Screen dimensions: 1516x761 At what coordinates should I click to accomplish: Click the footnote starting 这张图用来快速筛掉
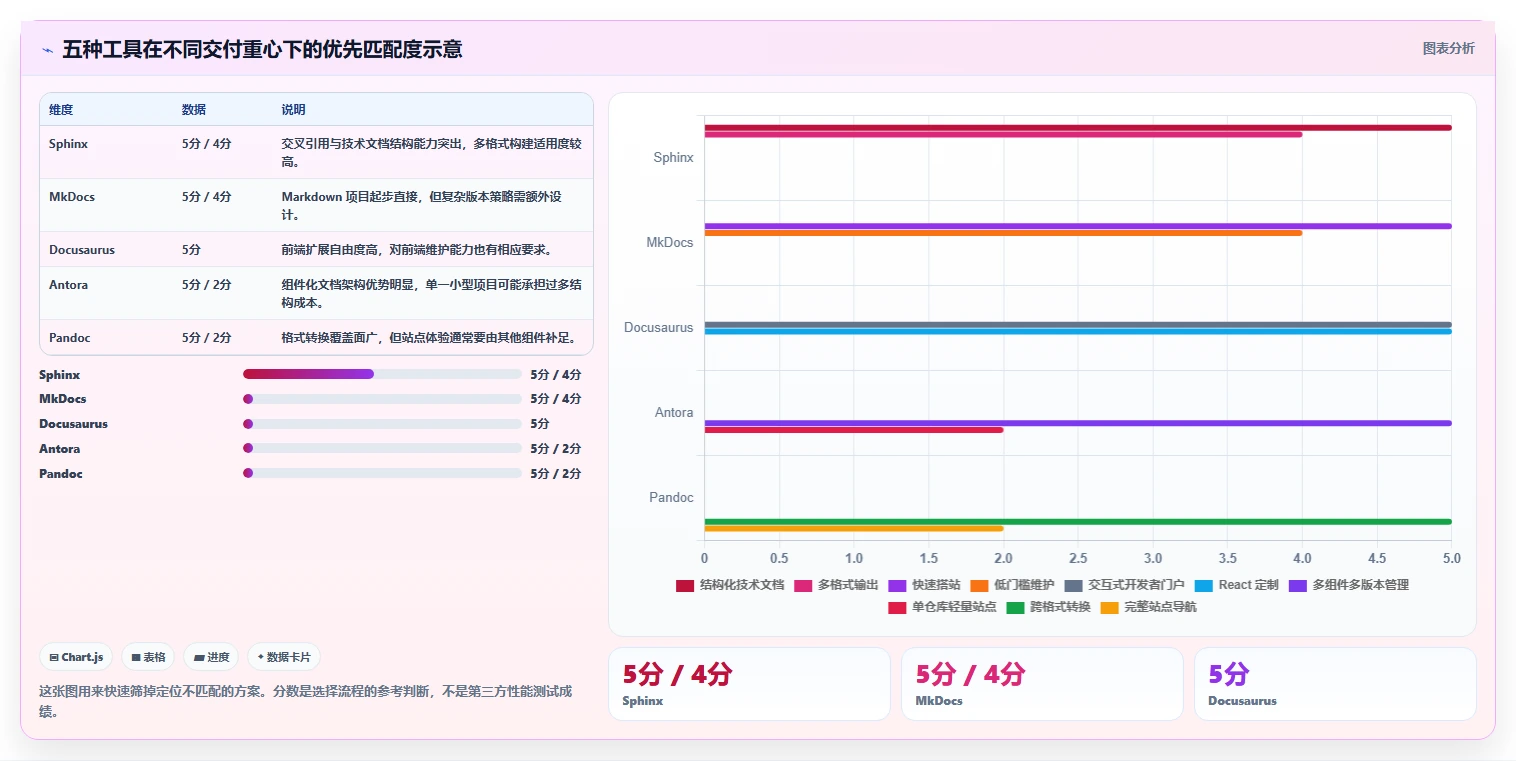tap(305, 701)
